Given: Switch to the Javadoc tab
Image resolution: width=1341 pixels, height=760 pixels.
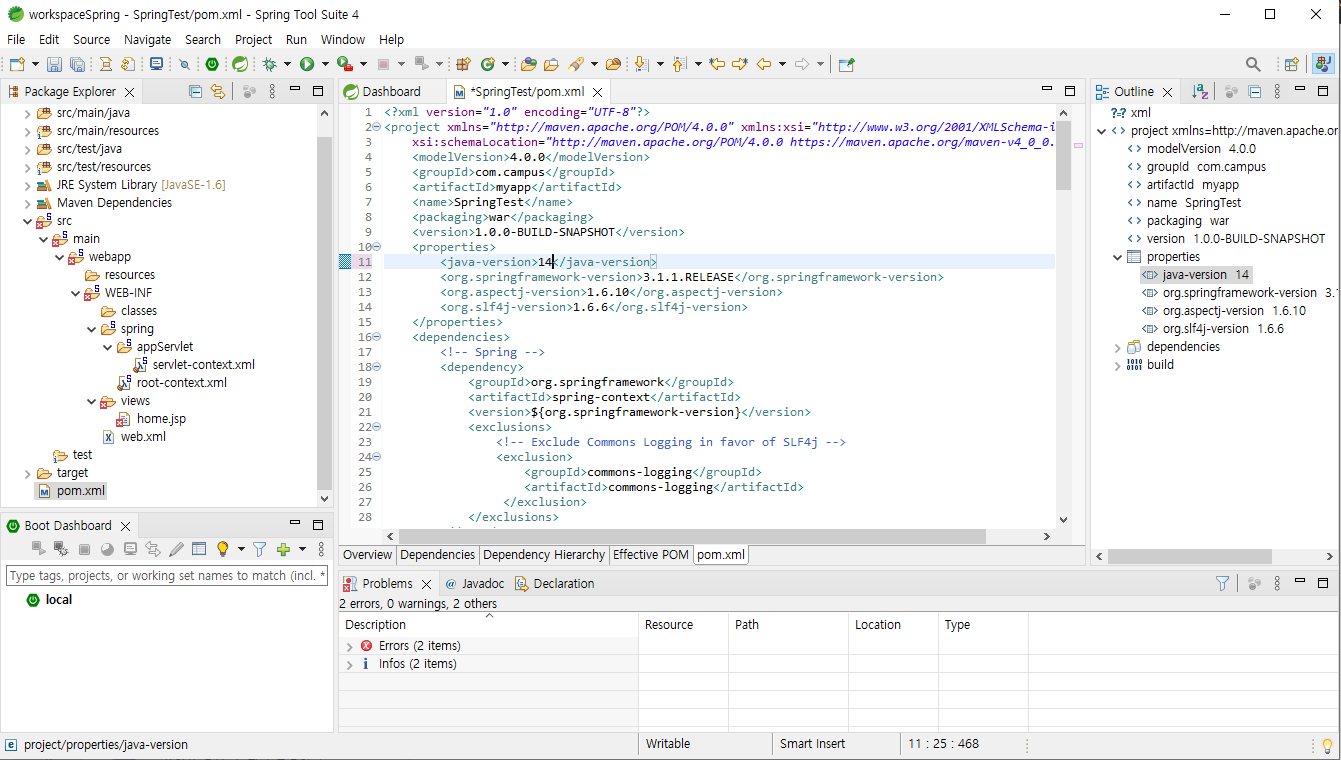Looking at the screenshot, I should pyautogui.click(x=475, y=583).
